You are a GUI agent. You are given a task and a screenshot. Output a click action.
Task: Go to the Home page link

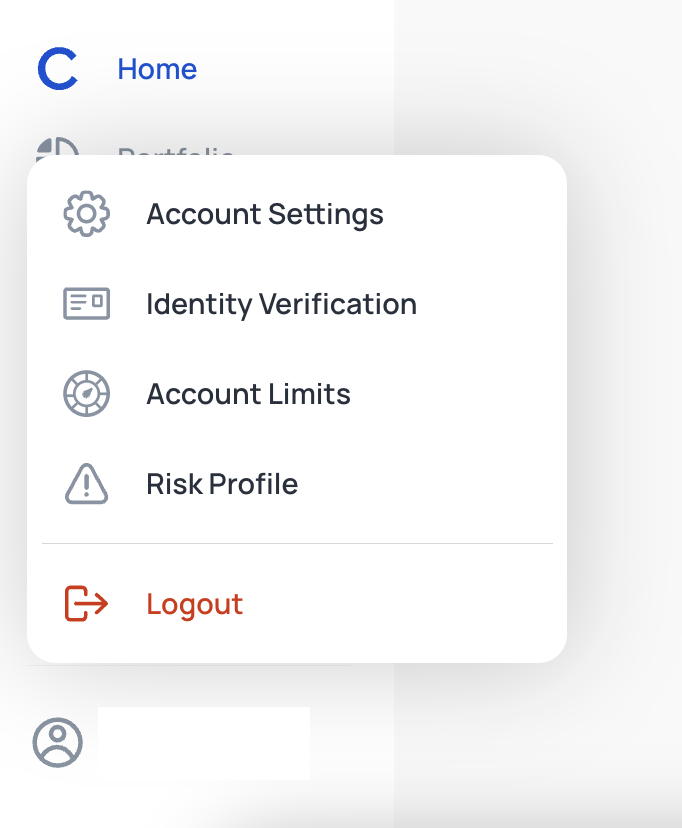tap(157, 69)
